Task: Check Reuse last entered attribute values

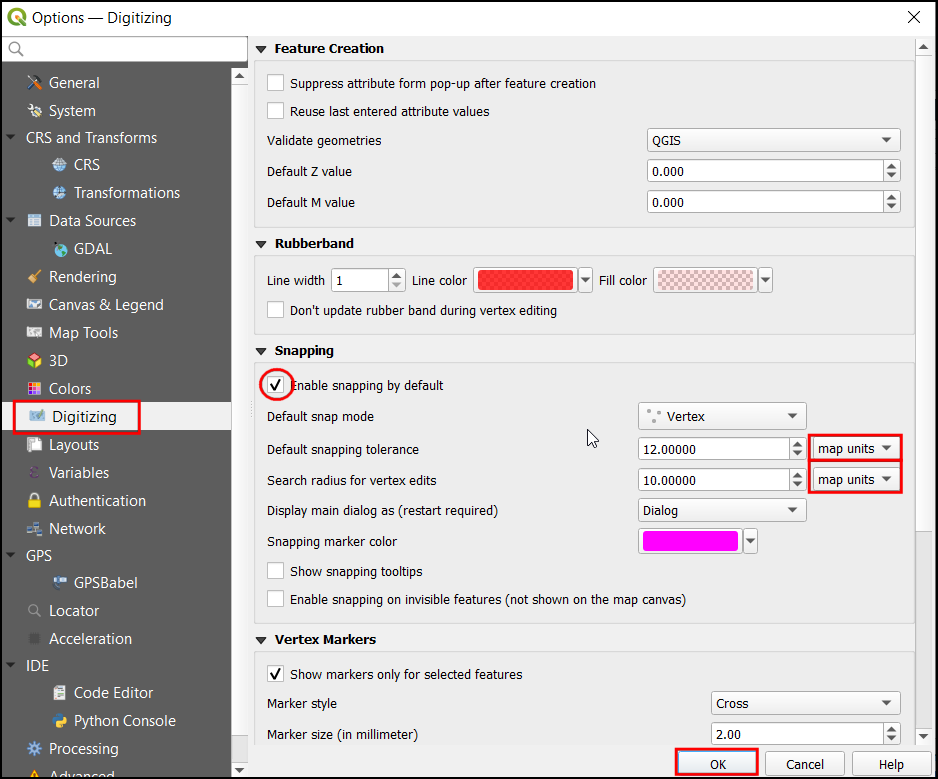Action: (x=276, y=112)
